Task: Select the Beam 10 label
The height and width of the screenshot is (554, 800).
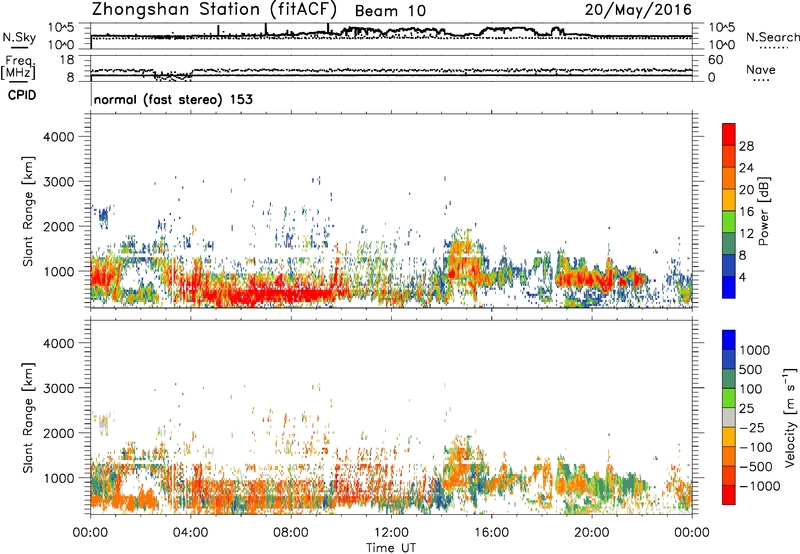Action: (x=390, y=11)
